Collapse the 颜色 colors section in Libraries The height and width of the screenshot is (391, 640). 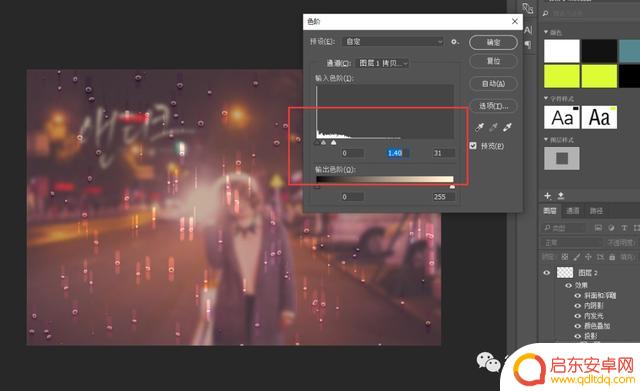click(x=546, y=32)
